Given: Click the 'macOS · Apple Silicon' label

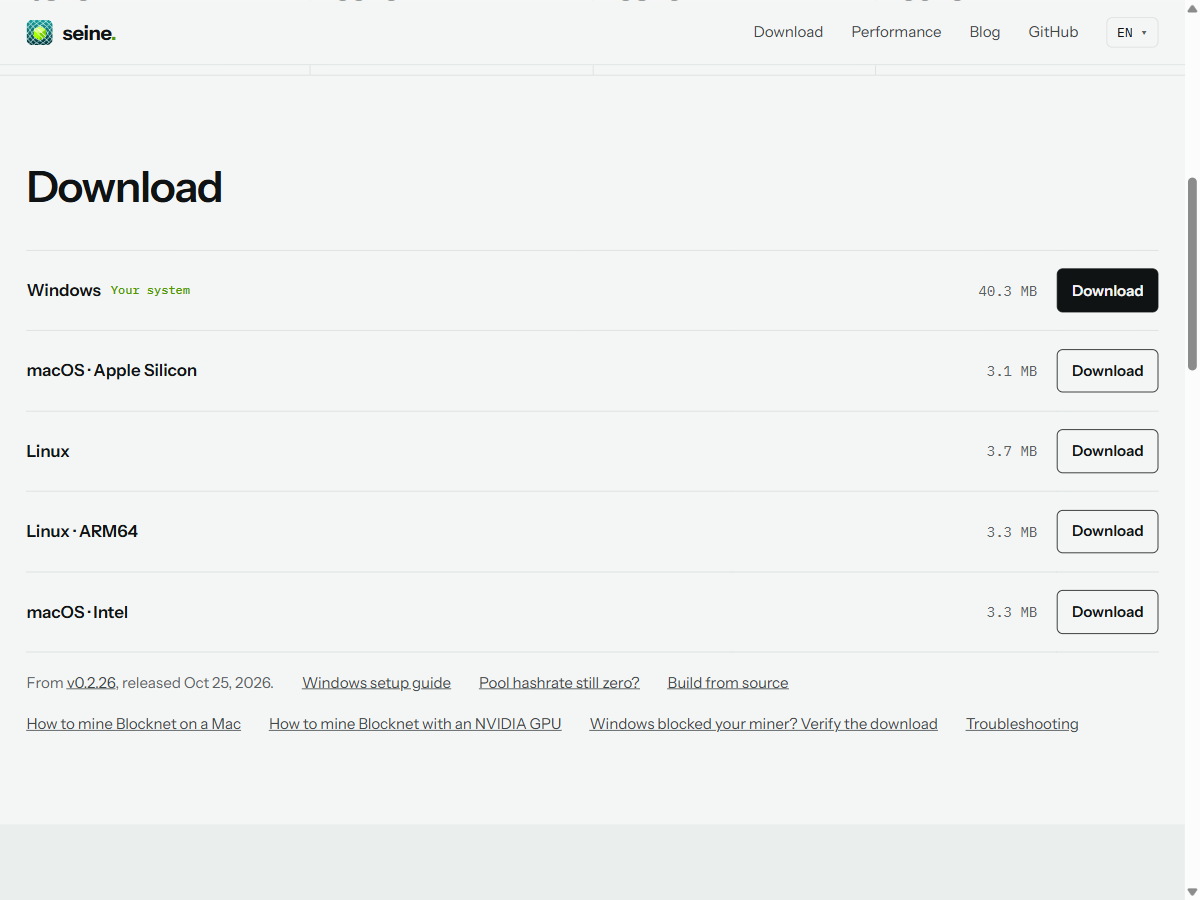Looking at the screenshot, I should [112, 370].
